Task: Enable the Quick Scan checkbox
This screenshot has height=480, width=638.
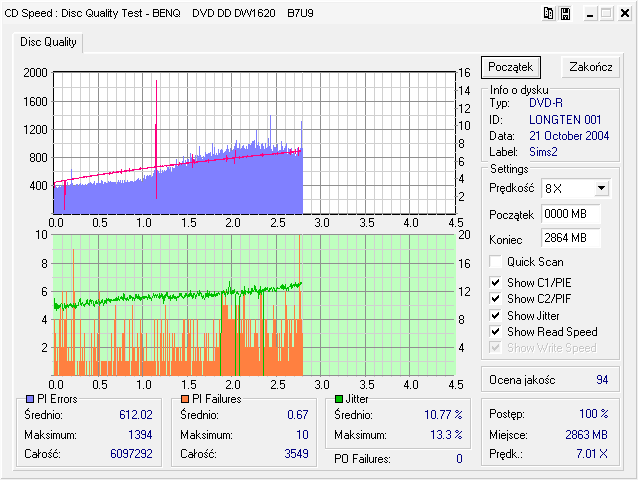Action: 495,262
